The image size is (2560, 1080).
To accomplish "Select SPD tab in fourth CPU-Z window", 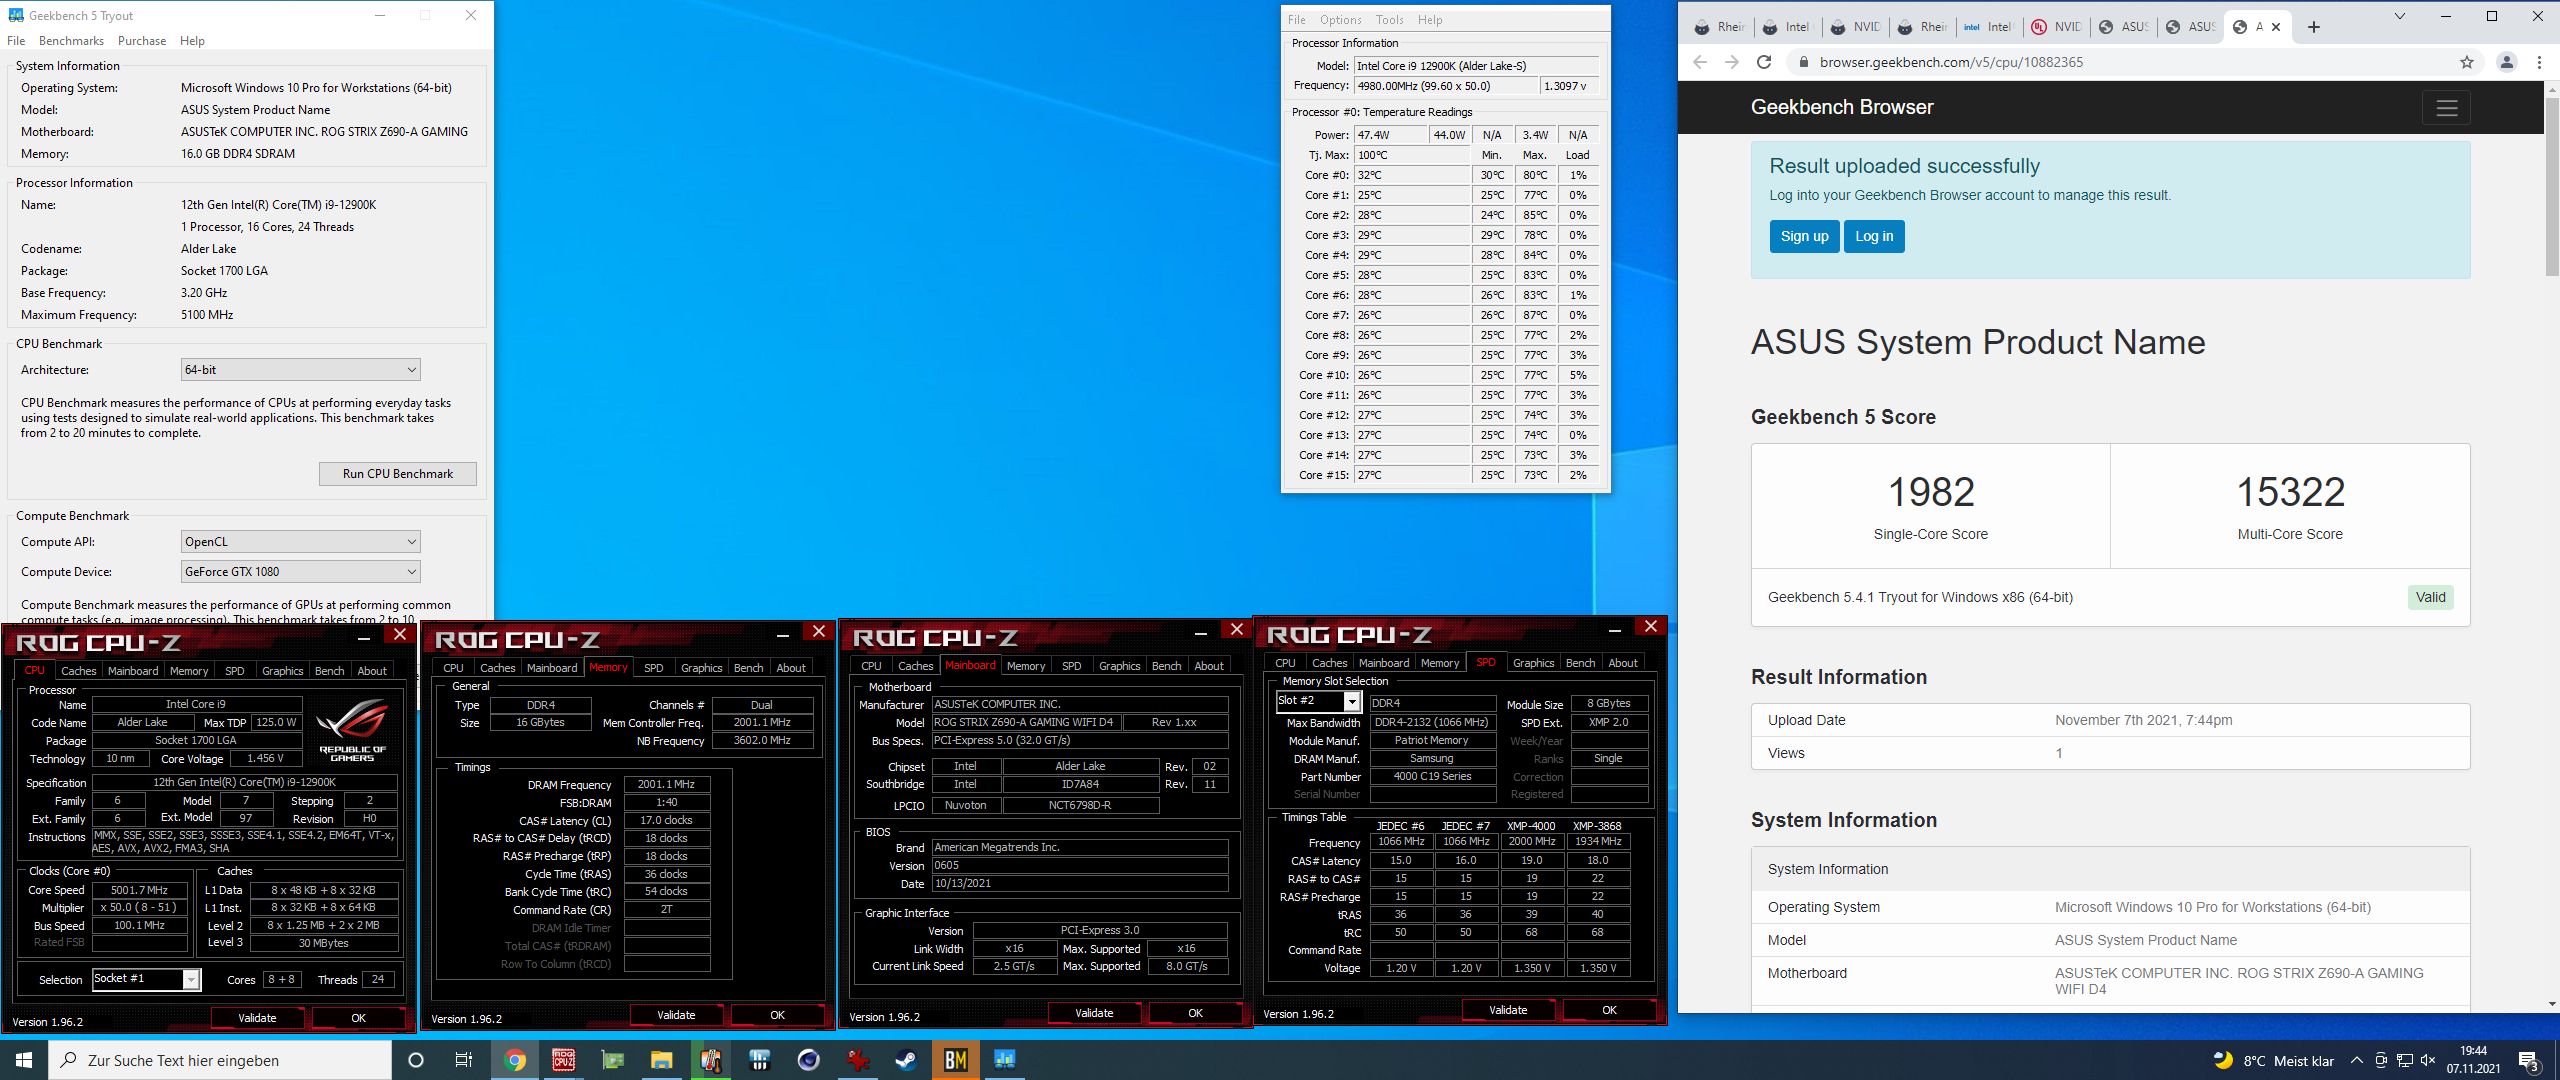I will click(1486, 662).
